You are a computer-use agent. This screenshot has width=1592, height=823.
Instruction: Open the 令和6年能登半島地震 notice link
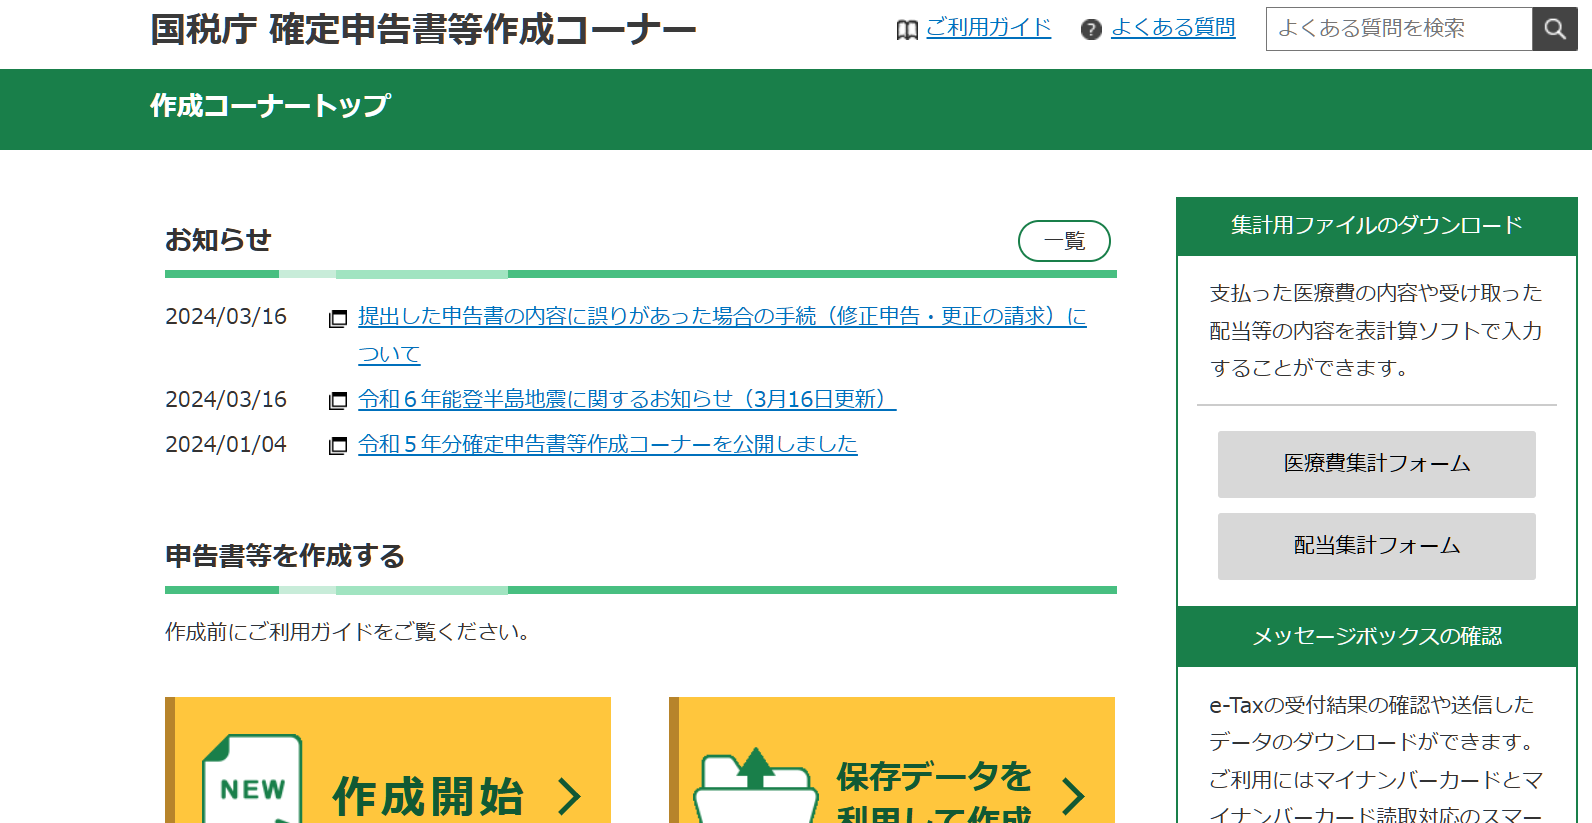(626, 400)
